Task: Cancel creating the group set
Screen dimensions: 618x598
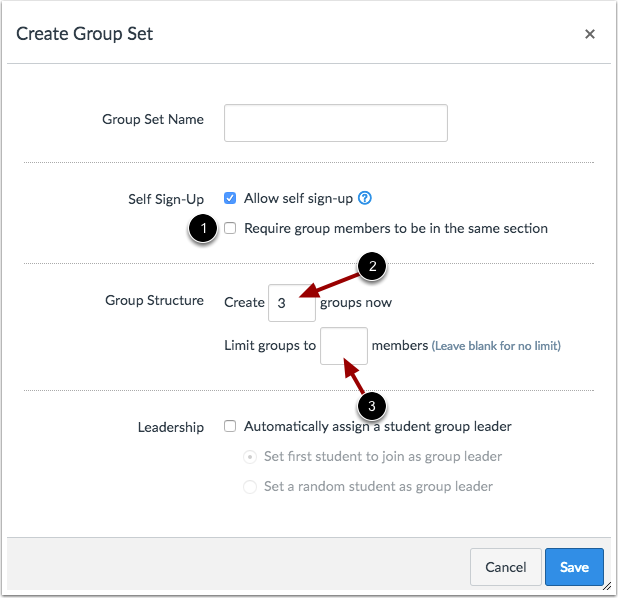Action: click(x=506, y=567)
